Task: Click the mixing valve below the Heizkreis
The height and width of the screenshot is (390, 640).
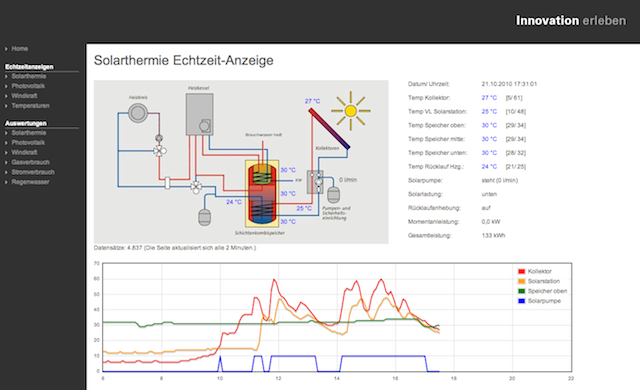Action: point(160,151)
